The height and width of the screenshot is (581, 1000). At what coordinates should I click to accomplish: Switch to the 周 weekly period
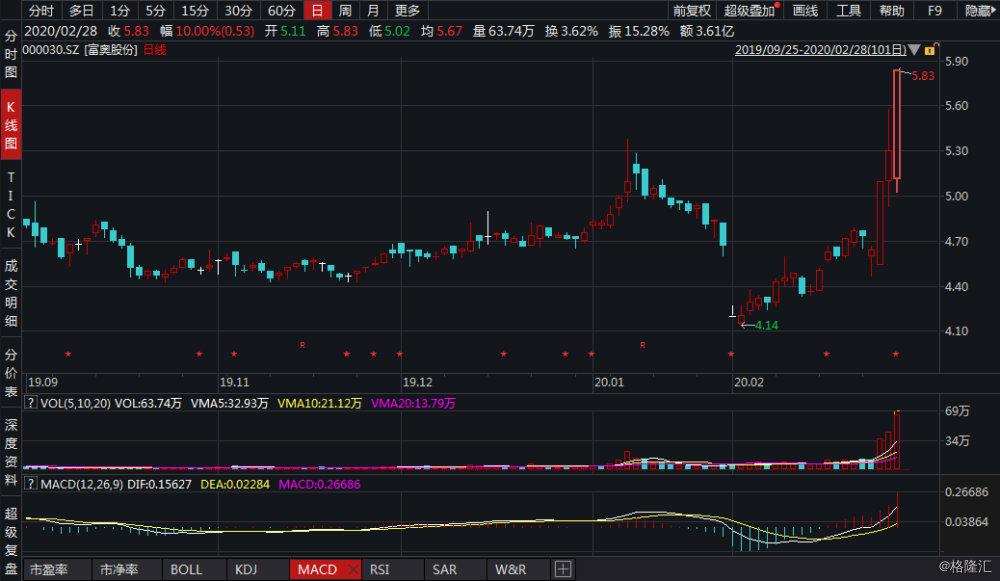[x=345, y=10]
